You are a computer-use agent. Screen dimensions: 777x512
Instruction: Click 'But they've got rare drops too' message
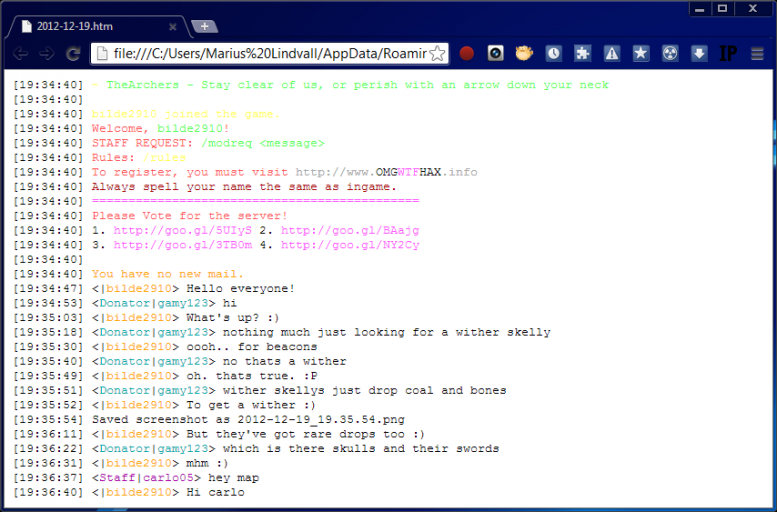[x=305, y=434]
